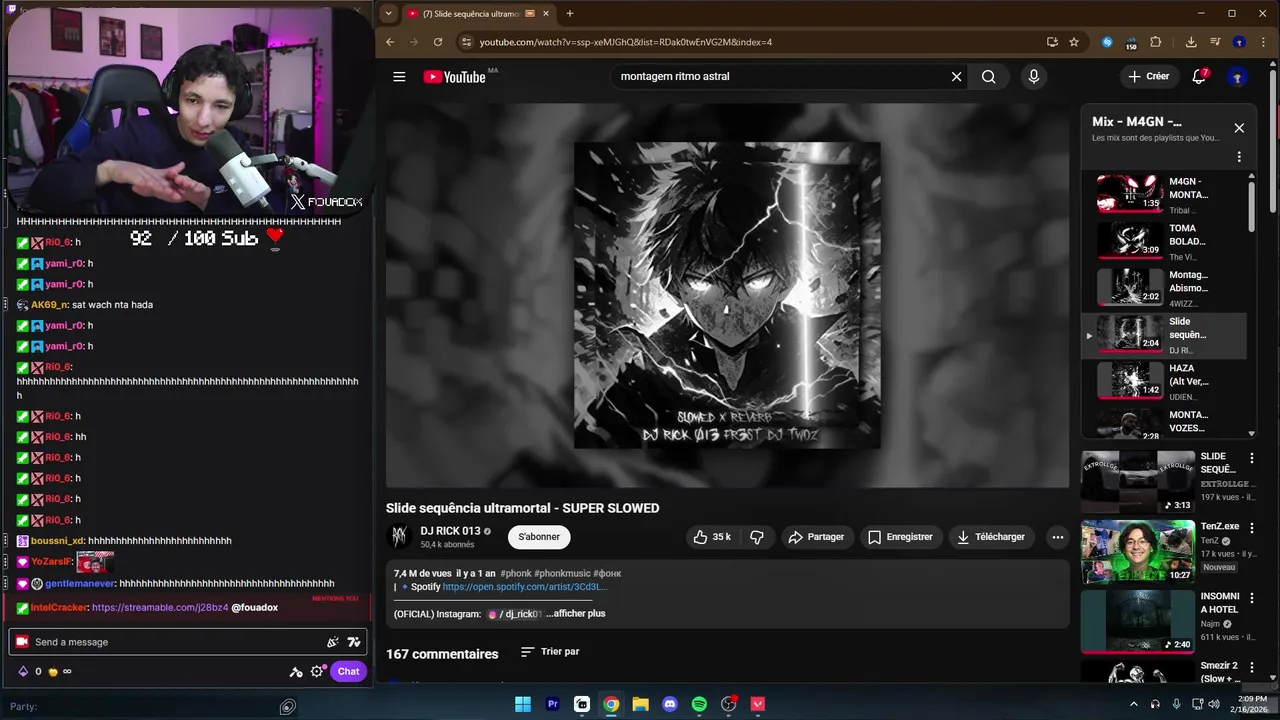Open more actions menu beside Télécharger
Image resolution: width=1280 pixels, height=720 pixels.
point(1057,537)
